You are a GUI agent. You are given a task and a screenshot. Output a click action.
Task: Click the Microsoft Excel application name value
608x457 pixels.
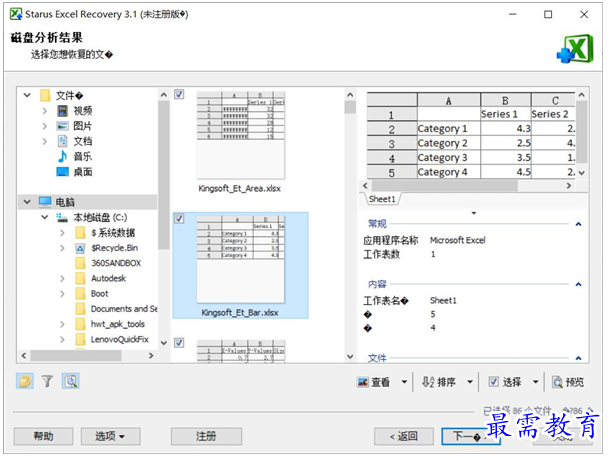(x=458, y=240)
